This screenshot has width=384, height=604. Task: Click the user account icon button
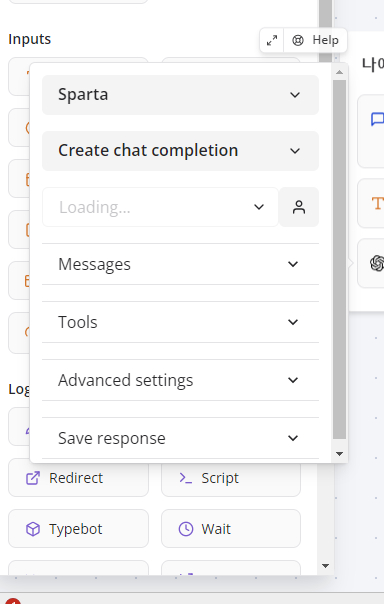(x=299, y=207)
